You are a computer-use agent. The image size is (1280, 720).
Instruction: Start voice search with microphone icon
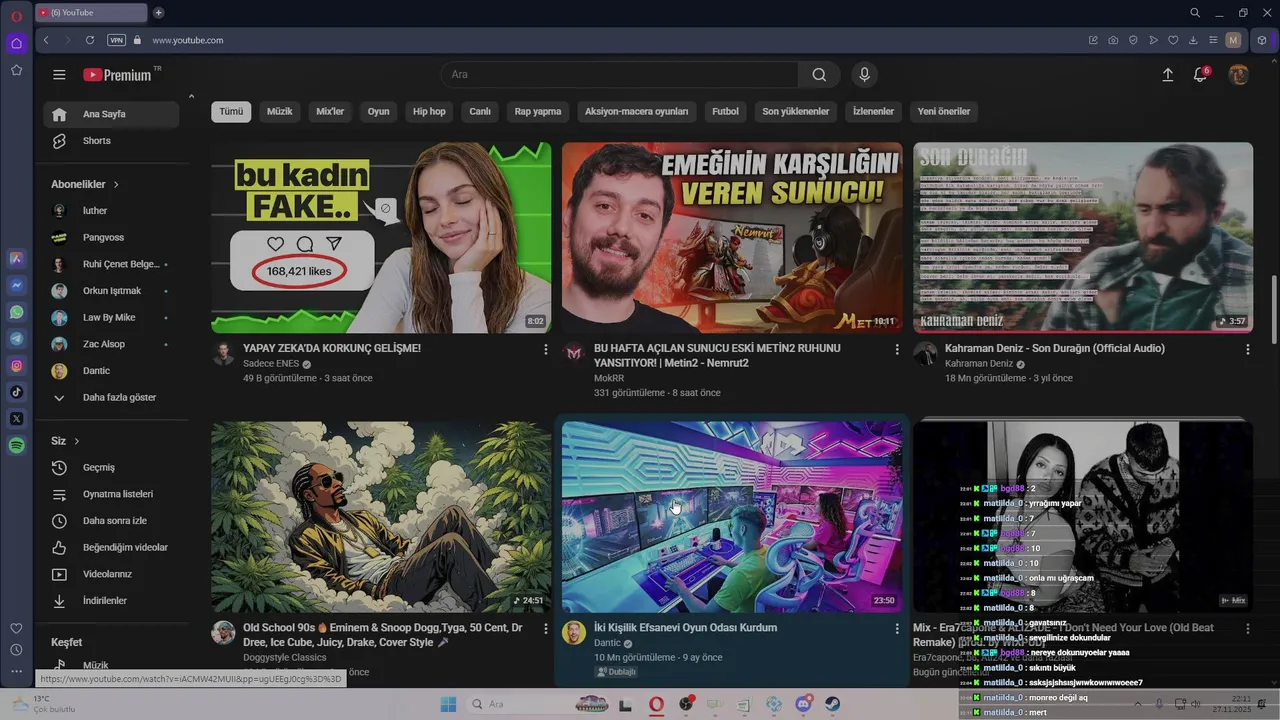tap(865, 75)
